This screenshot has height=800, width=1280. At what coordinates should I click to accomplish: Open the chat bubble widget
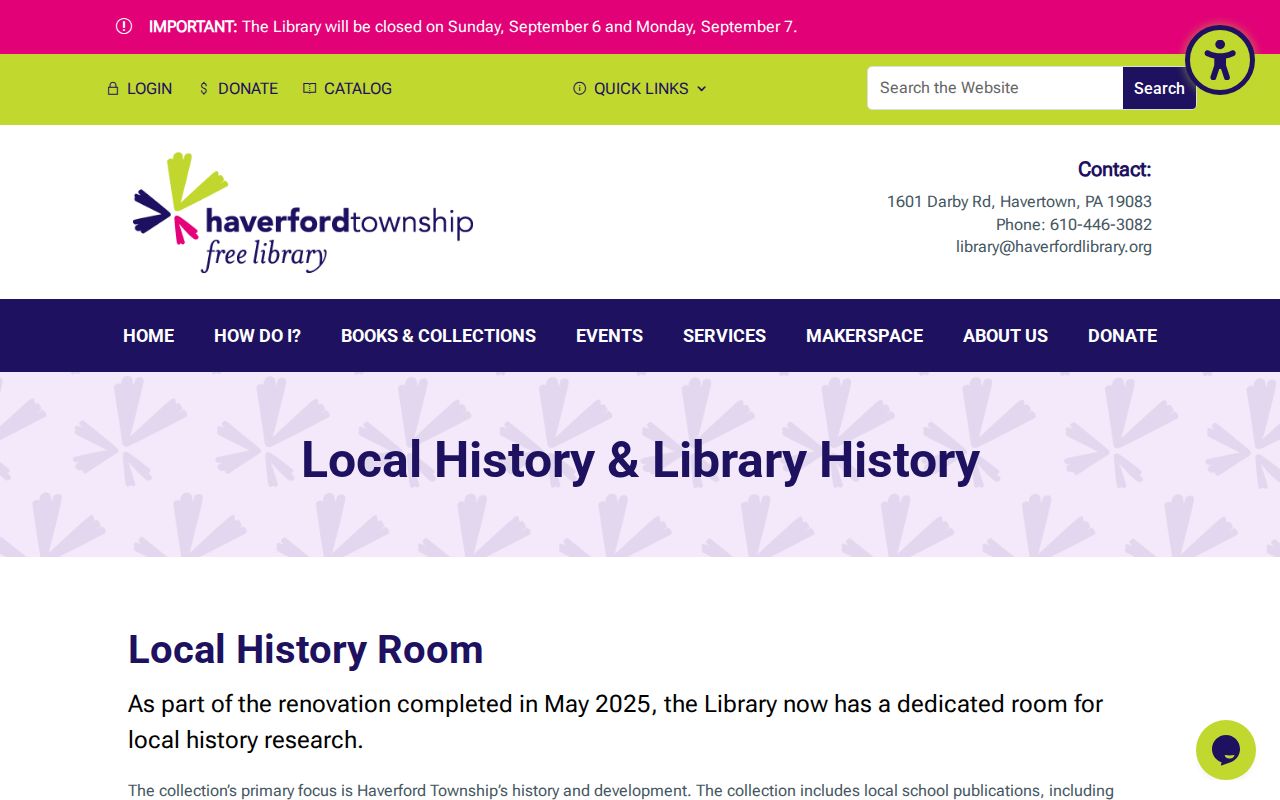(x=1226, y=750)
